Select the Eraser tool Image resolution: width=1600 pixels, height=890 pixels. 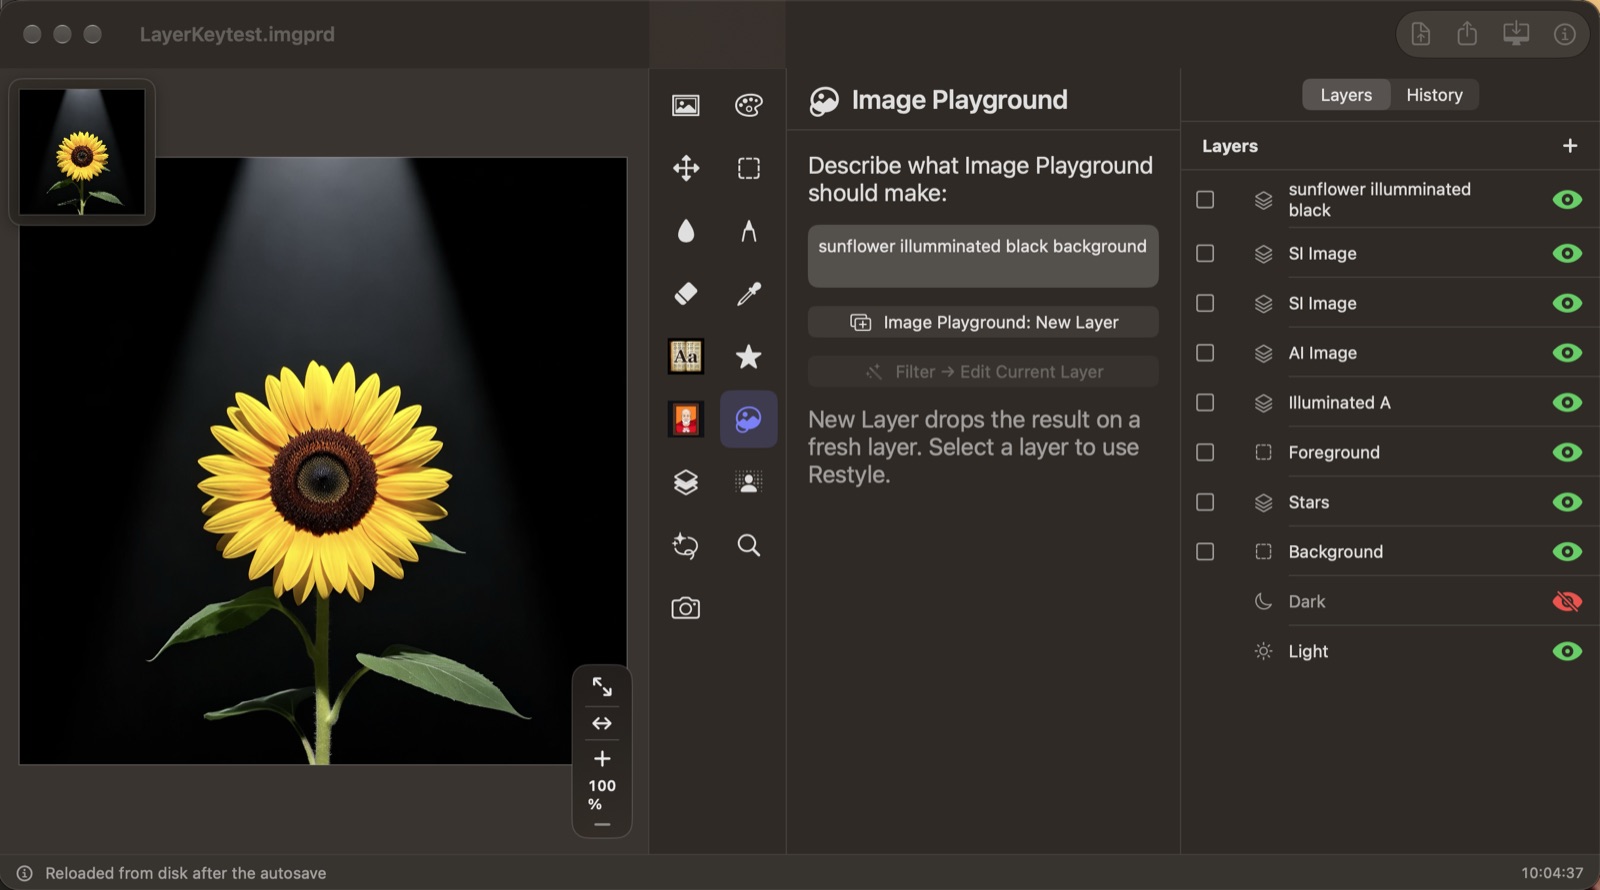tap(686, 293)
